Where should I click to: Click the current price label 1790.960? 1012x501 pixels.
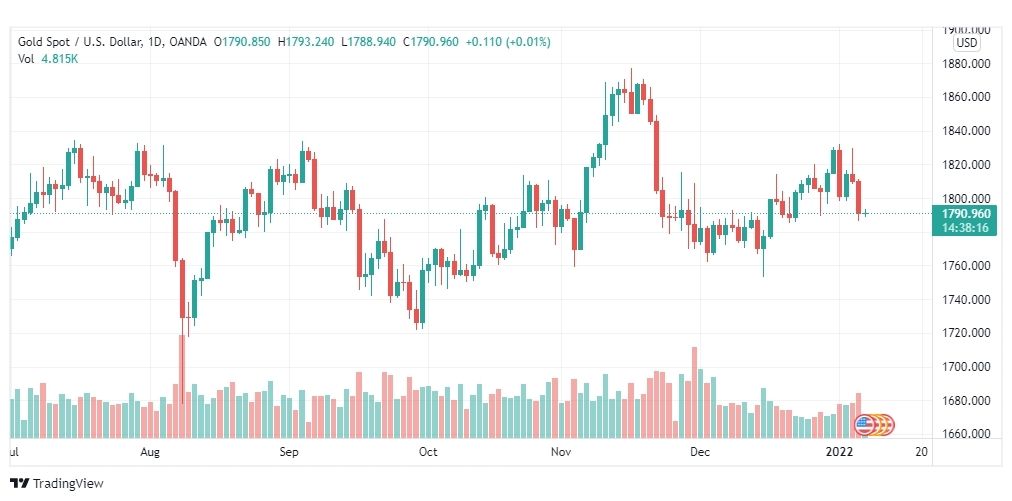966,214
